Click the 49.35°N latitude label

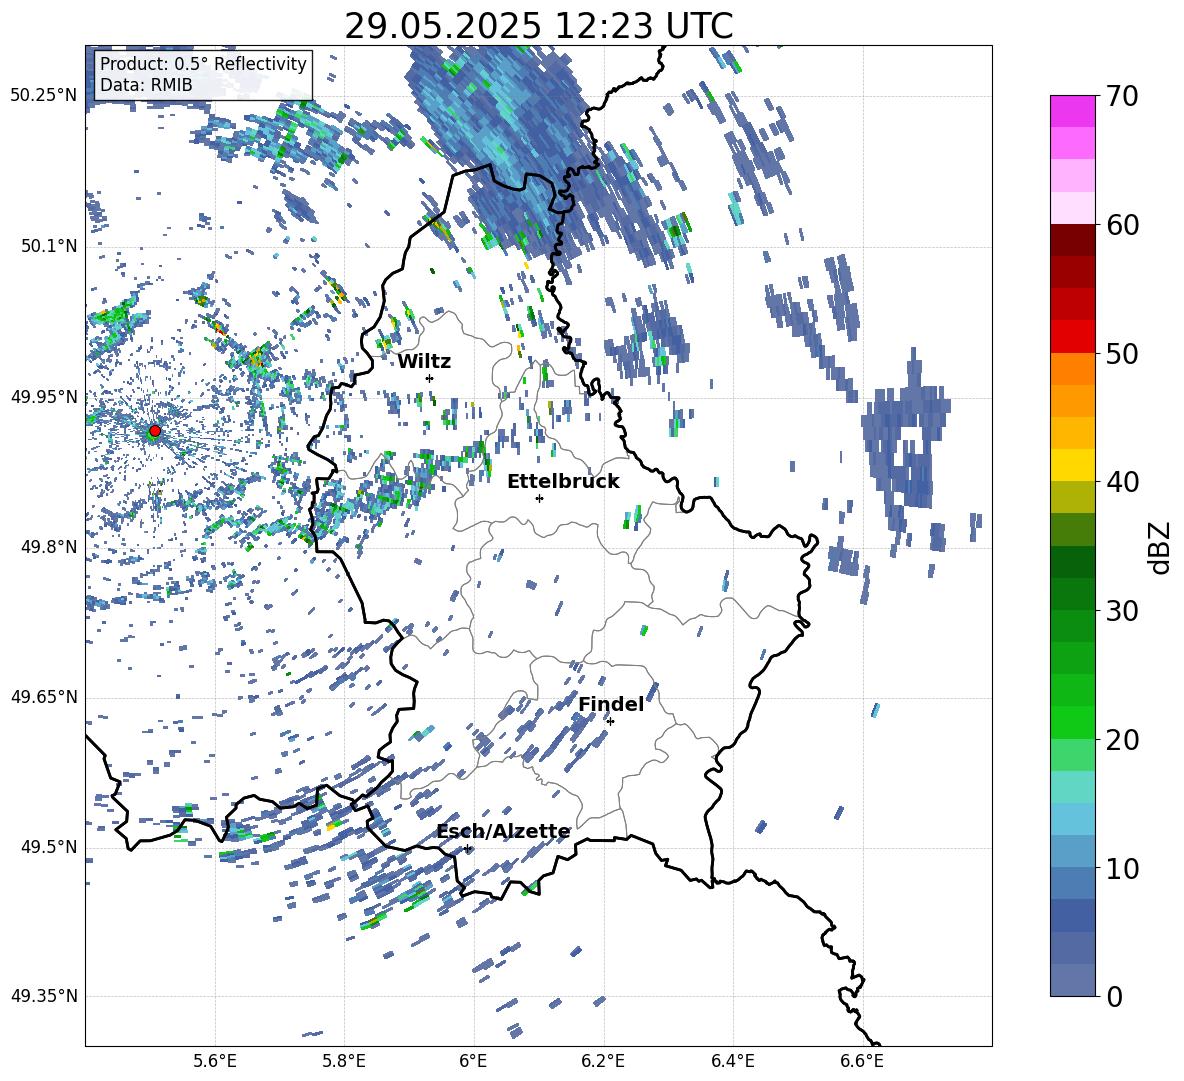click(44, 996)
